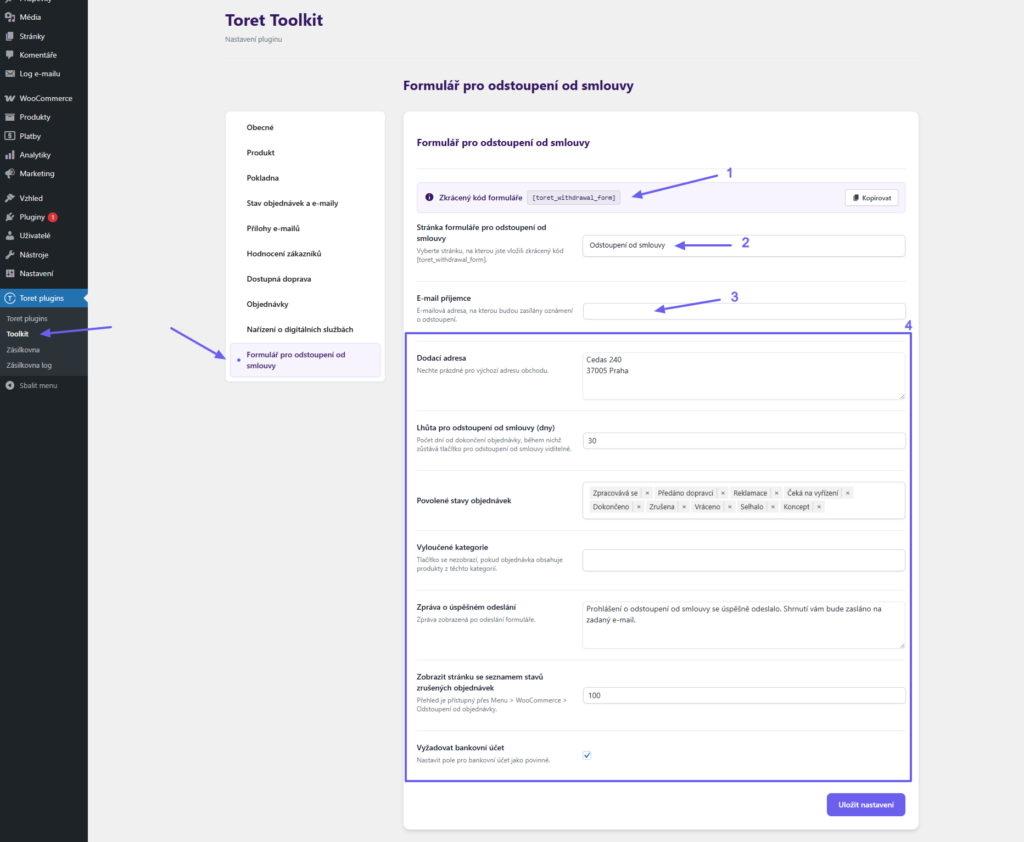The width and height of the screenshot is (1024, 842).
Task: Click the Nástroje wrench icon
Action: click(10, 255)
